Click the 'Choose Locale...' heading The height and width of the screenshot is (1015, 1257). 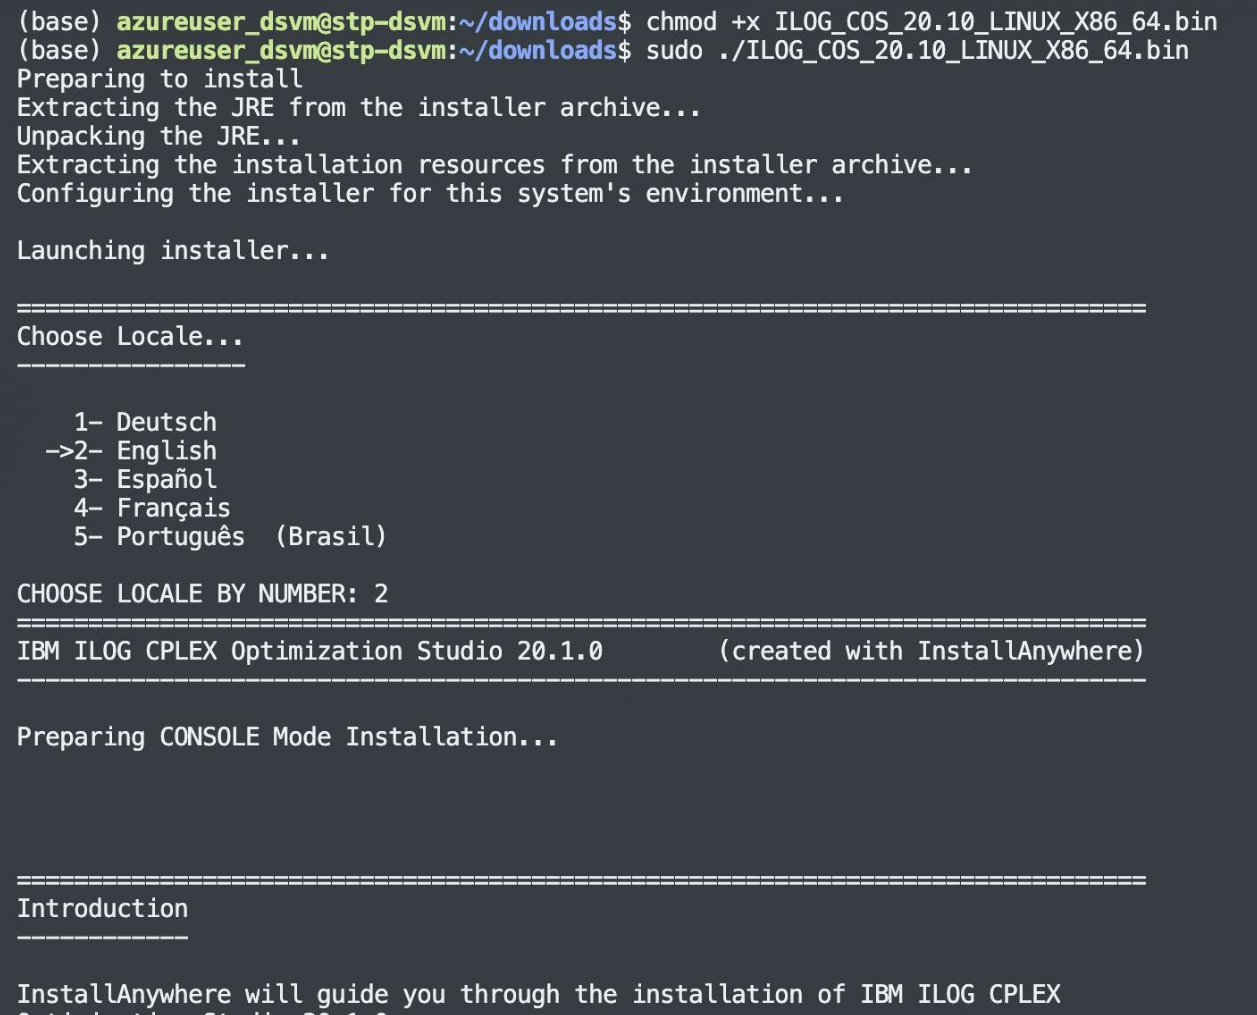pos(130,336)
